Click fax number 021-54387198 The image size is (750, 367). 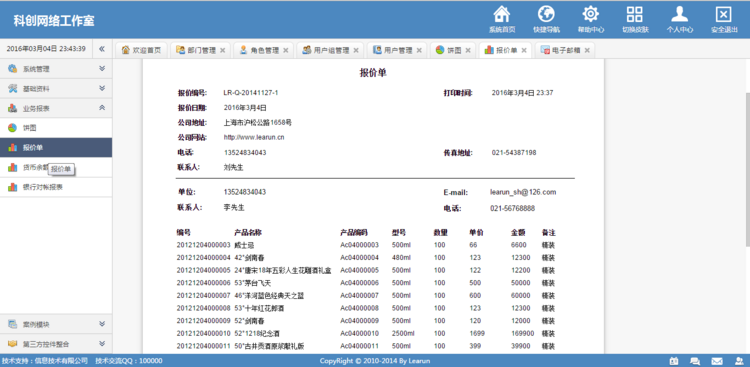click(514, 153)
